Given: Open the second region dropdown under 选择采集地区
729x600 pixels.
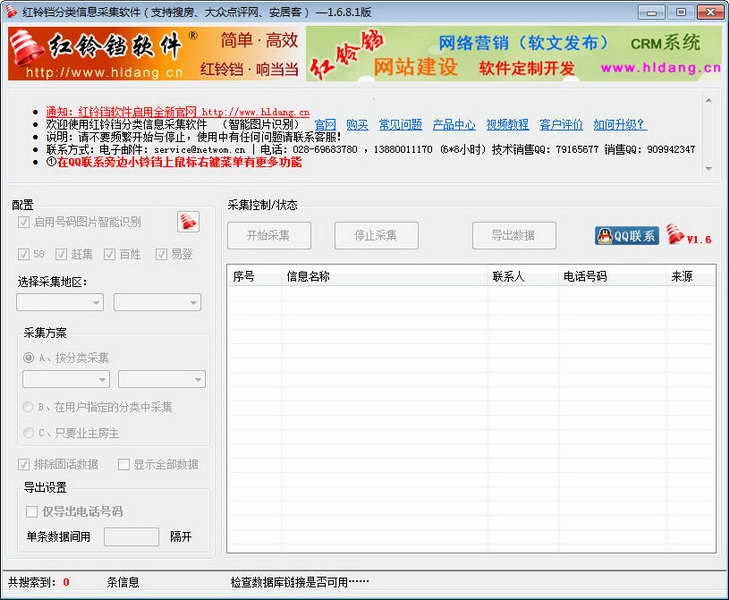Looking at the screenshot, I should point(158,303).
